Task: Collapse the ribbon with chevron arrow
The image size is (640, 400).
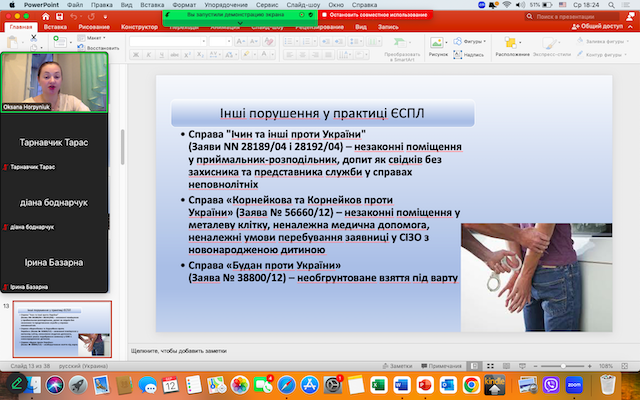Action: 630,27
